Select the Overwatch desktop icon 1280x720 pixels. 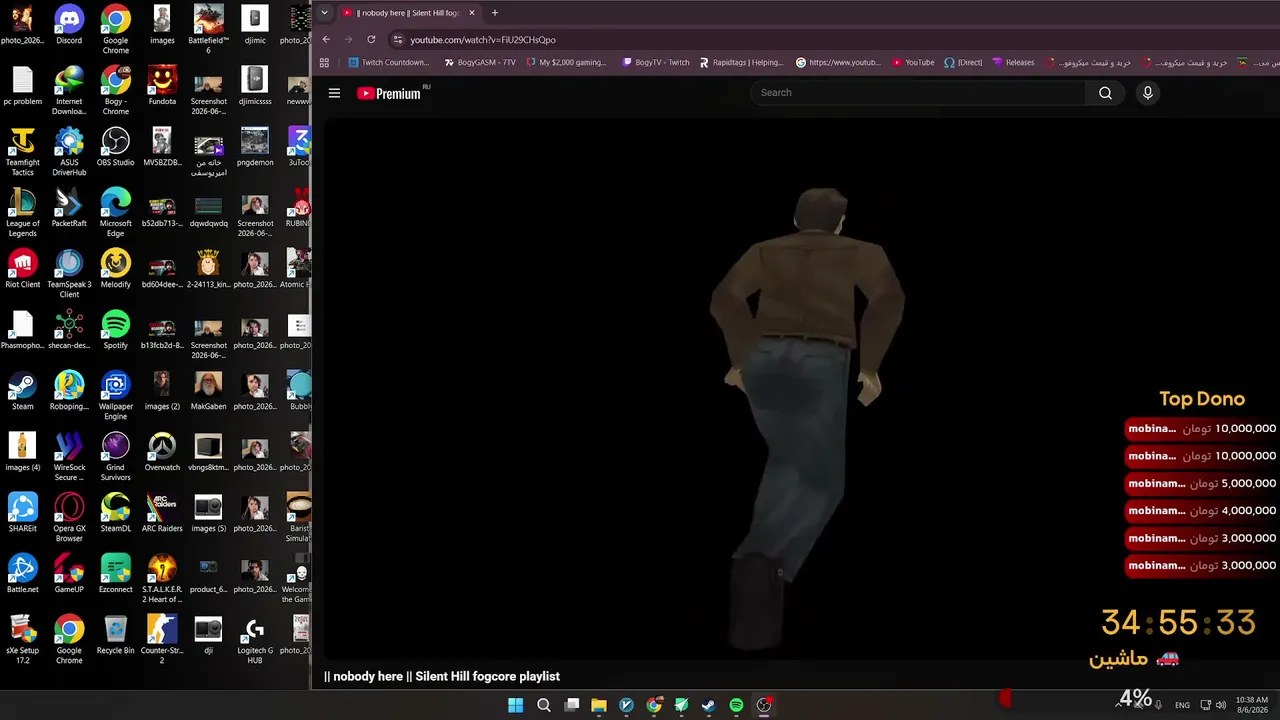(162, 452)
